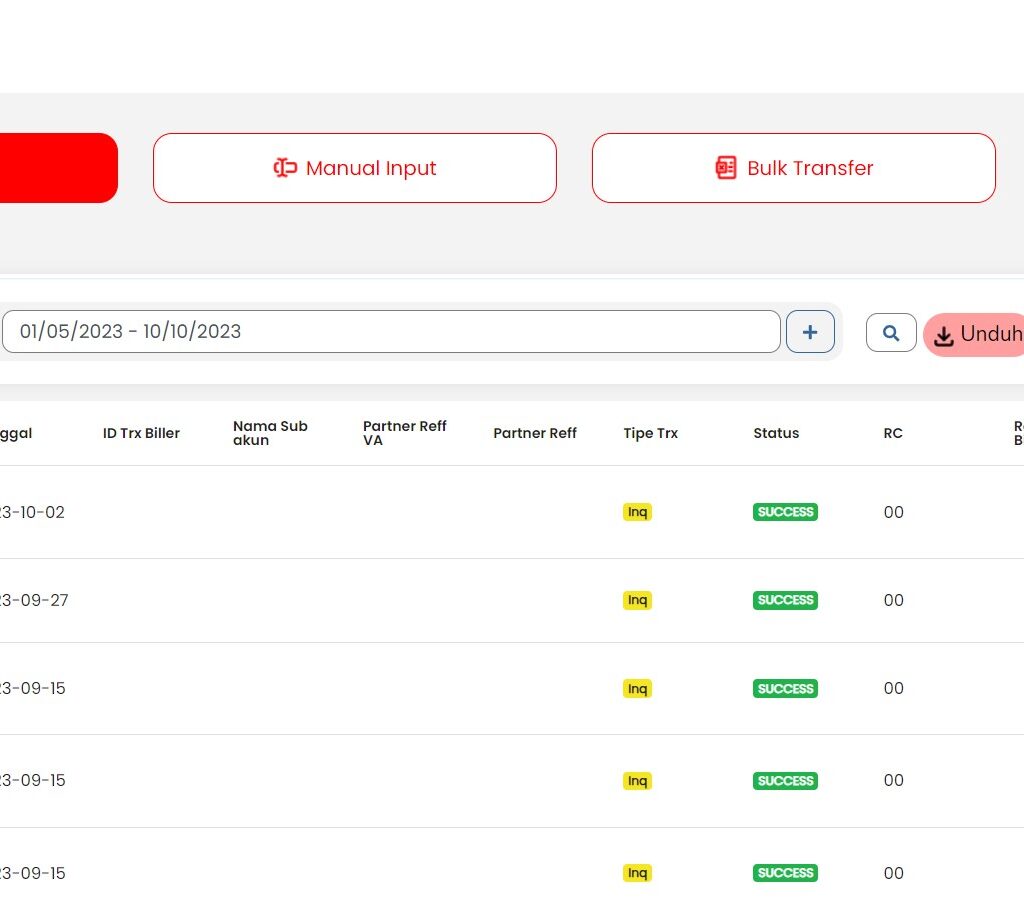Click the Unduh download button
1024x910 pixels.
tap(975, 335)
